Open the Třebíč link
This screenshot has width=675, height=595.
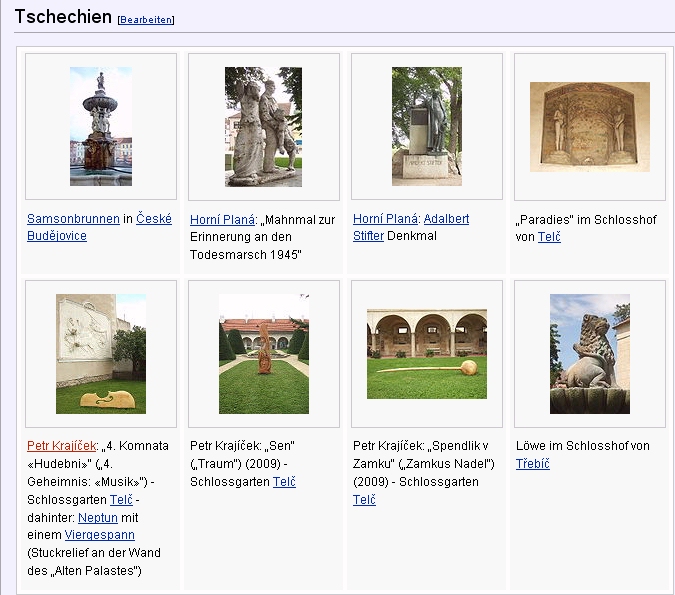(x=532, y=464)
